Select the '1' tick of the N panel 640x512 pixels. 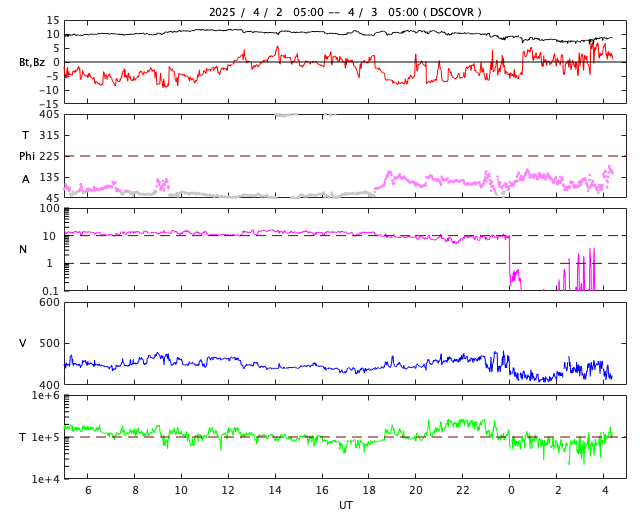(x=50, y=264)
